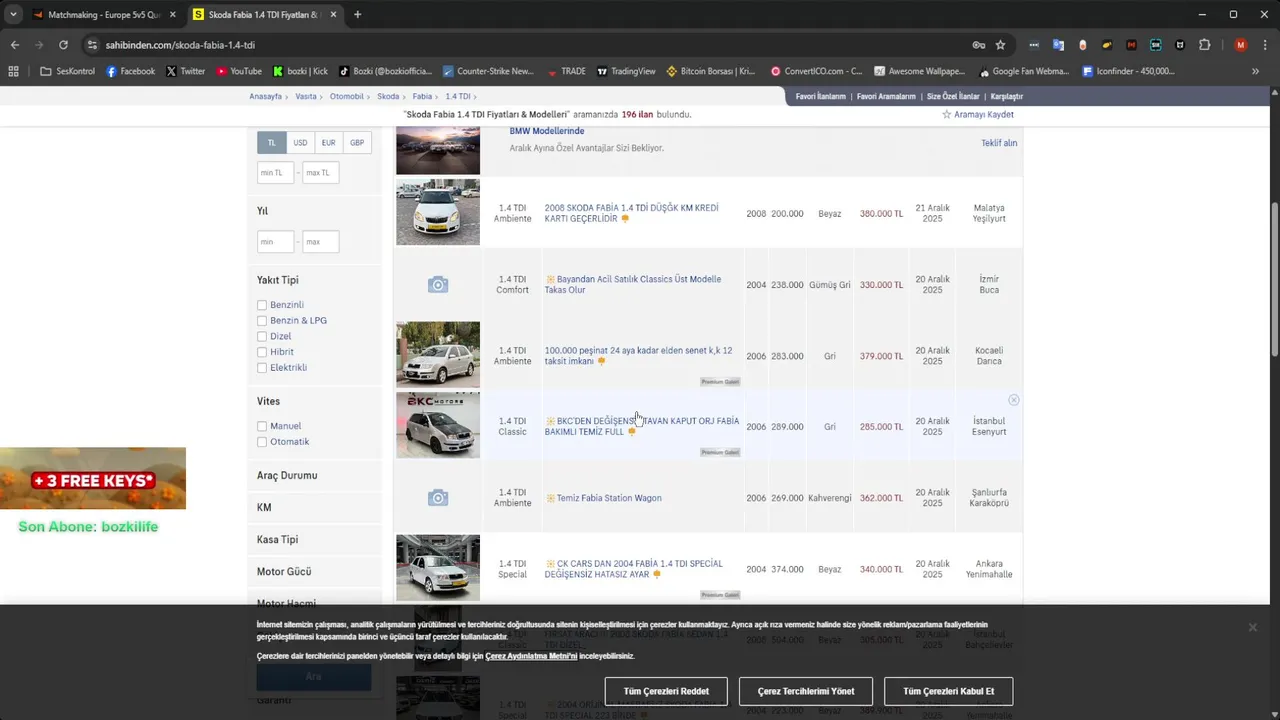The image size is (1280, 720).
Task: Open the Bitcoin Borsası bookmark
Action: click(711, 71)
